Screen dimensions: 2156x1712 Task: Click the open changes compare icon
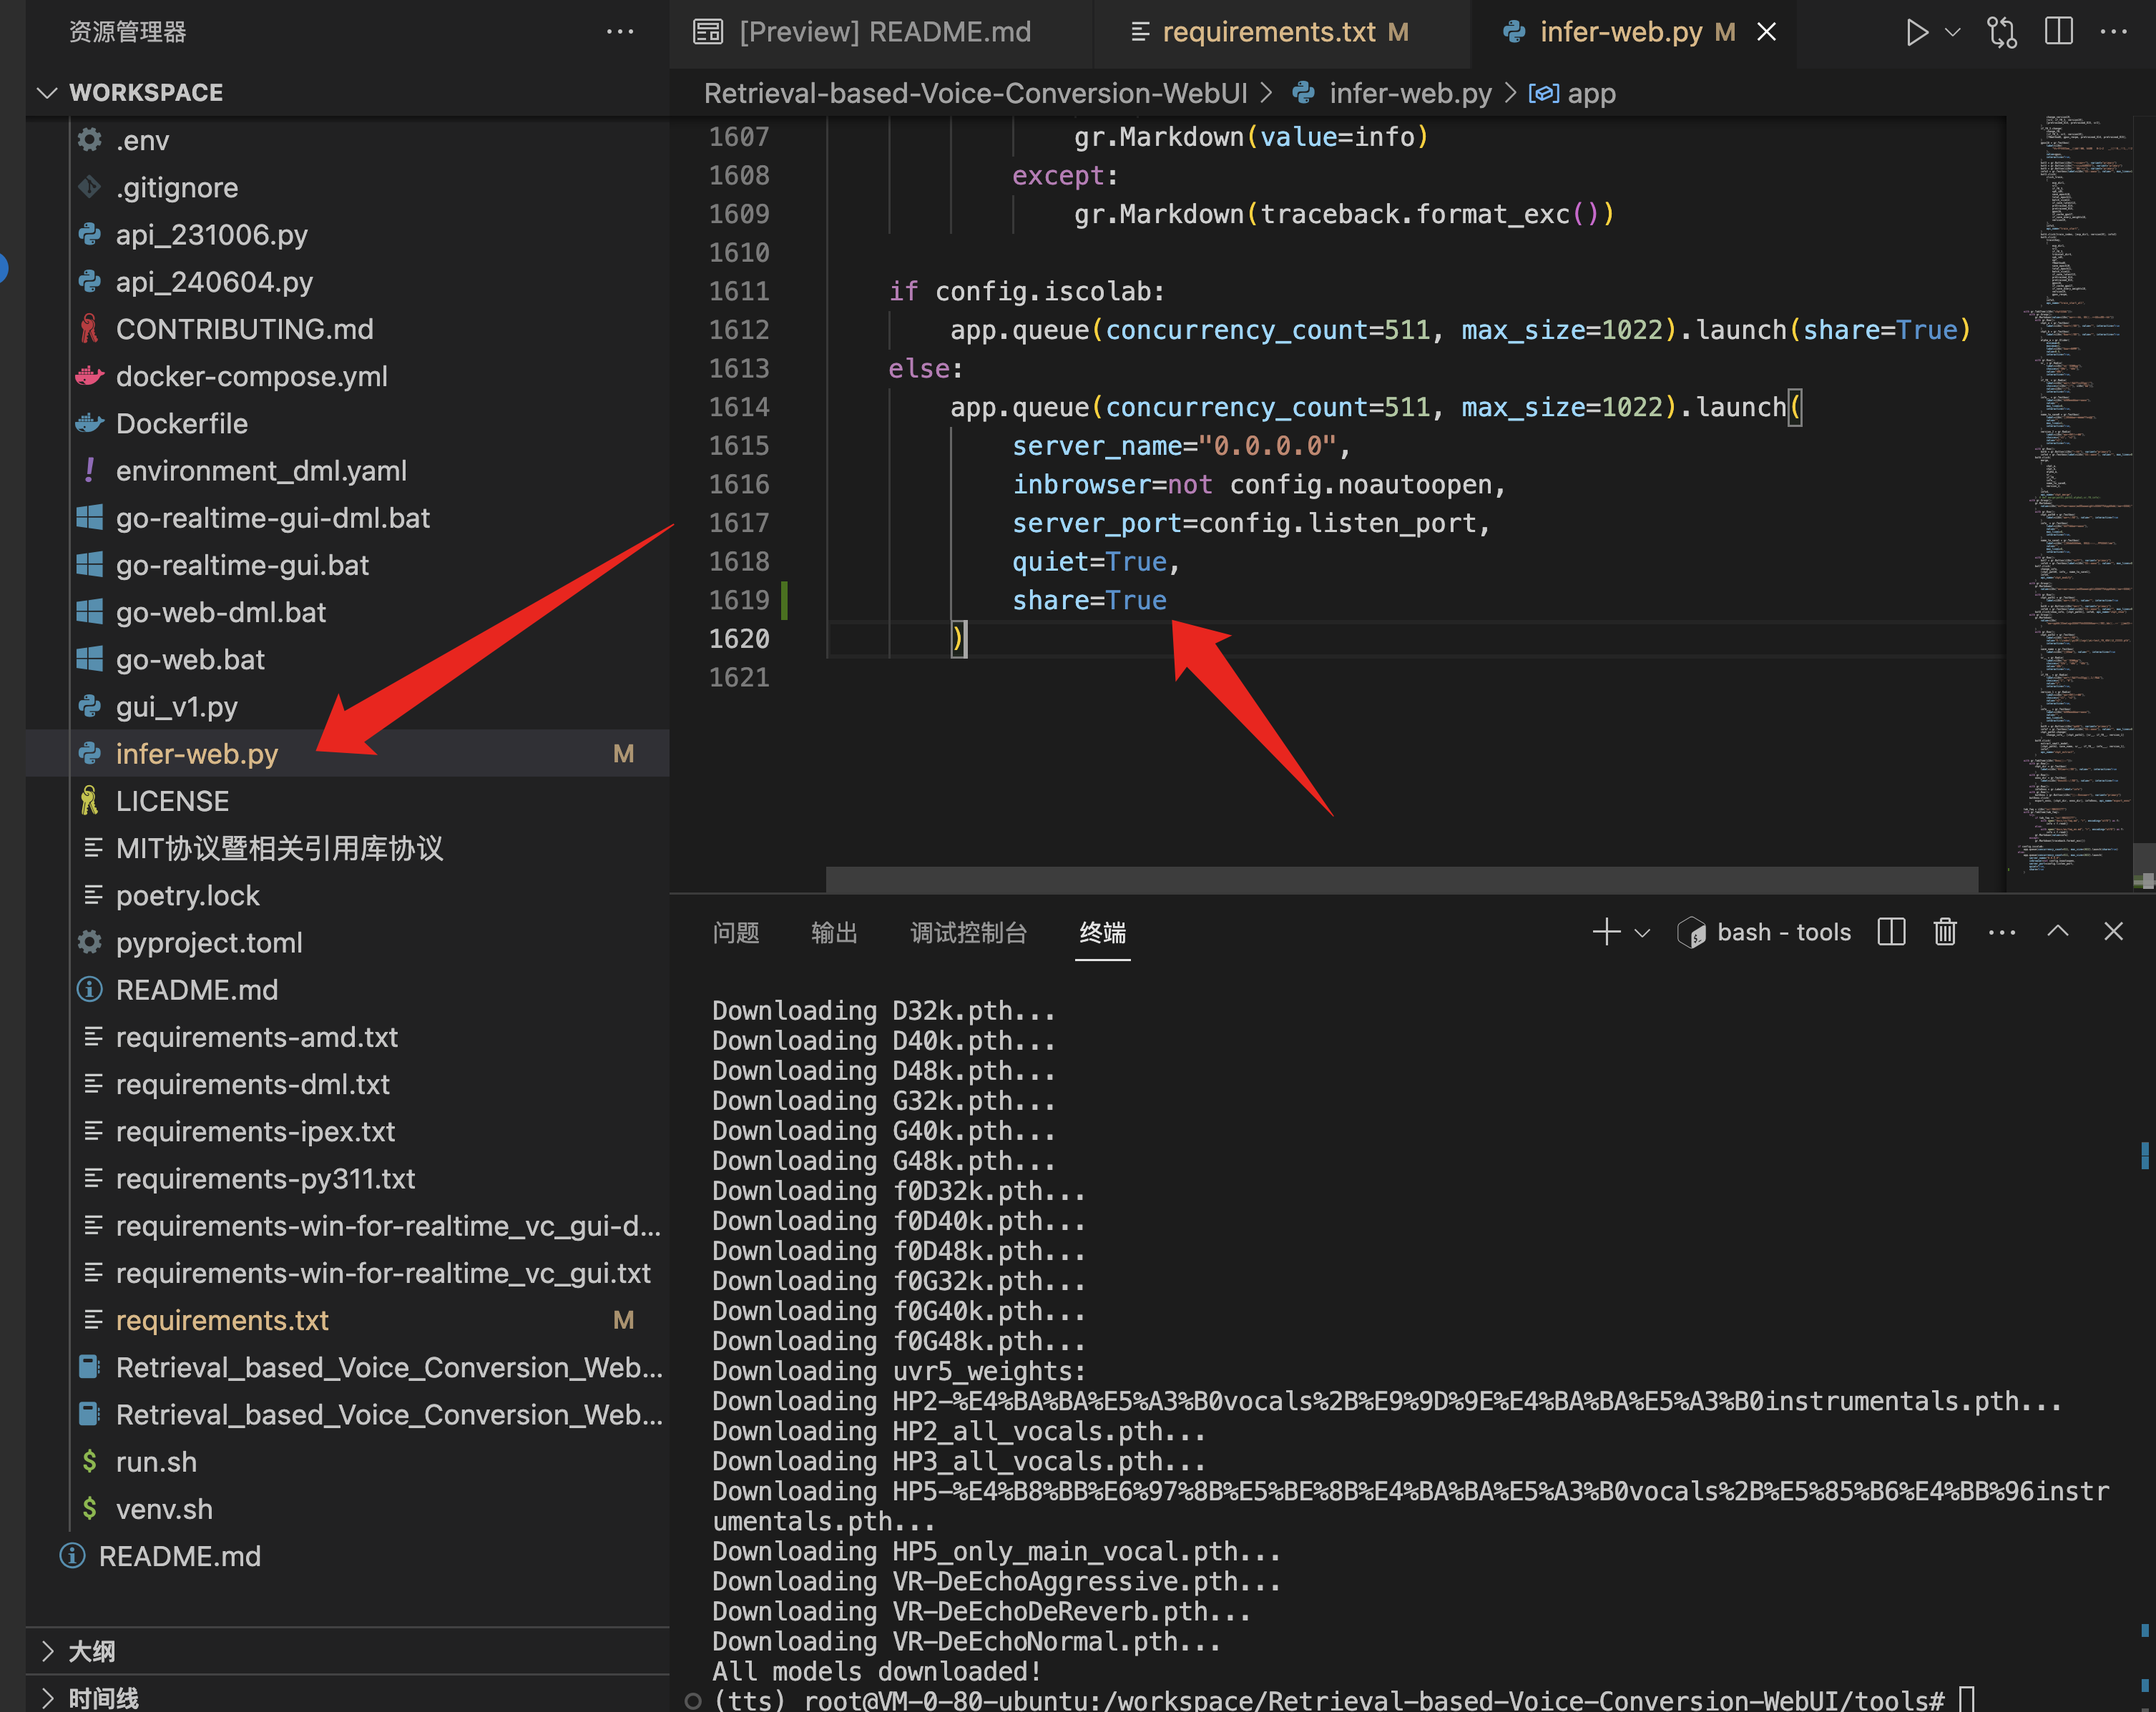2002,32
